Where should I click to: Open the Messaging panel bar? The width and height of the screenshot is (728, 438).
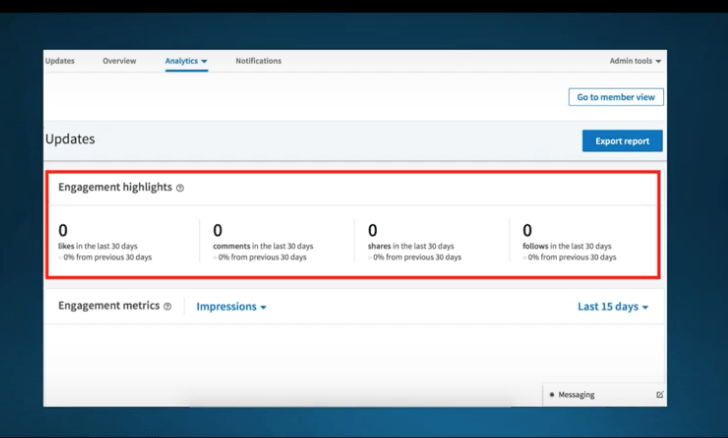pos(600,395)
